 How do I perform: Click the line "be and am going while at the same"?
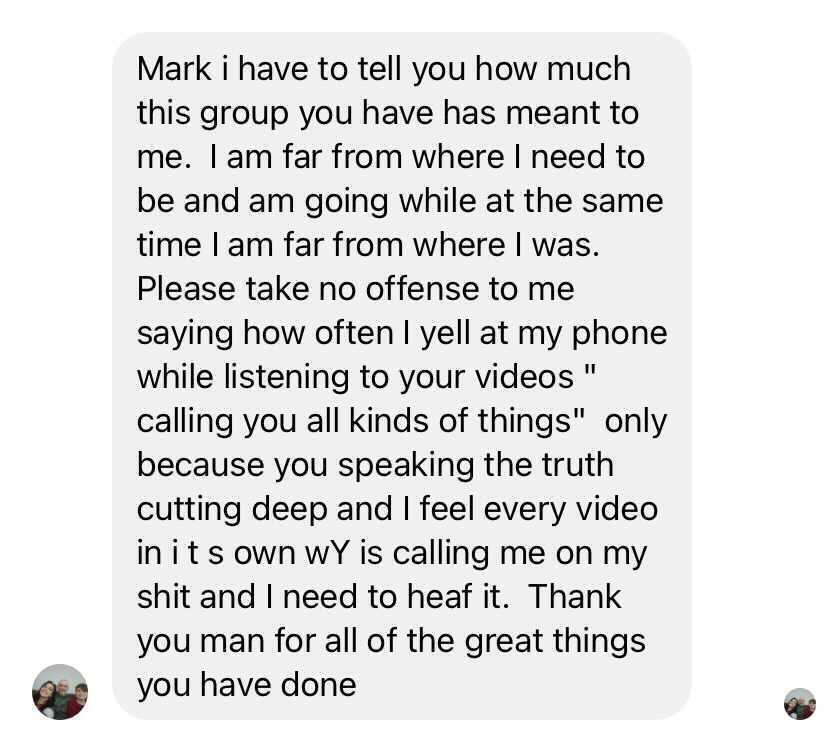click(400, 202)
